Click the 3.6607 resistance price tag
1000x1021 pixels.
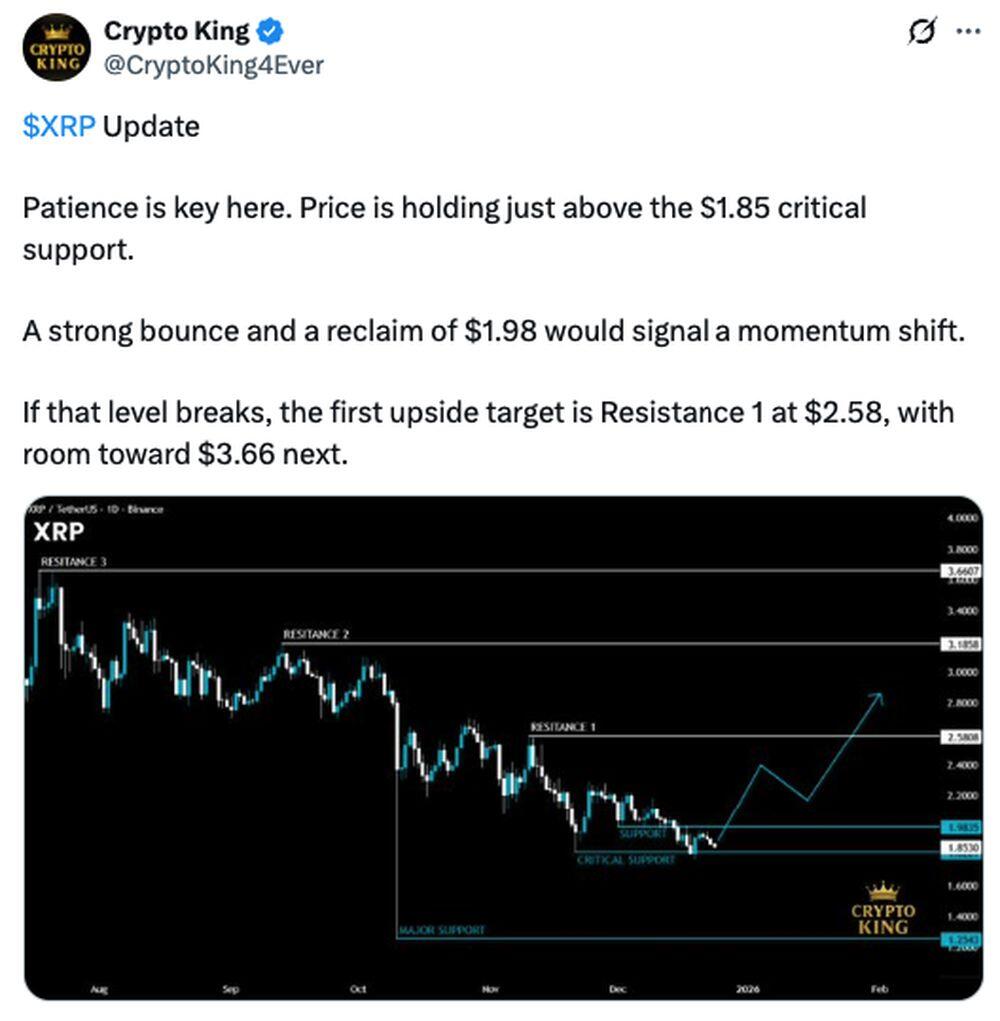coord(961,570)
